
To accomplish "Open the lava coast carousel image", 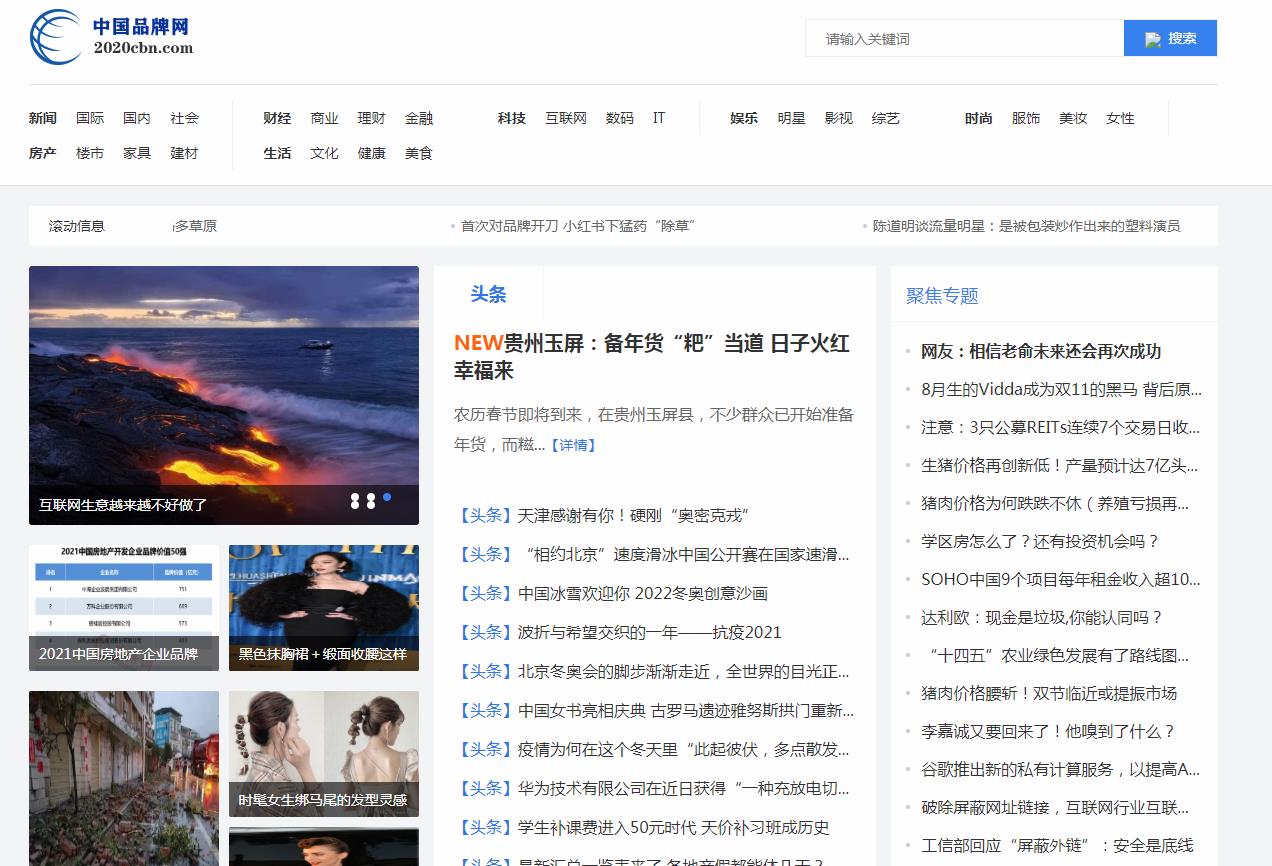I will 224,395.
